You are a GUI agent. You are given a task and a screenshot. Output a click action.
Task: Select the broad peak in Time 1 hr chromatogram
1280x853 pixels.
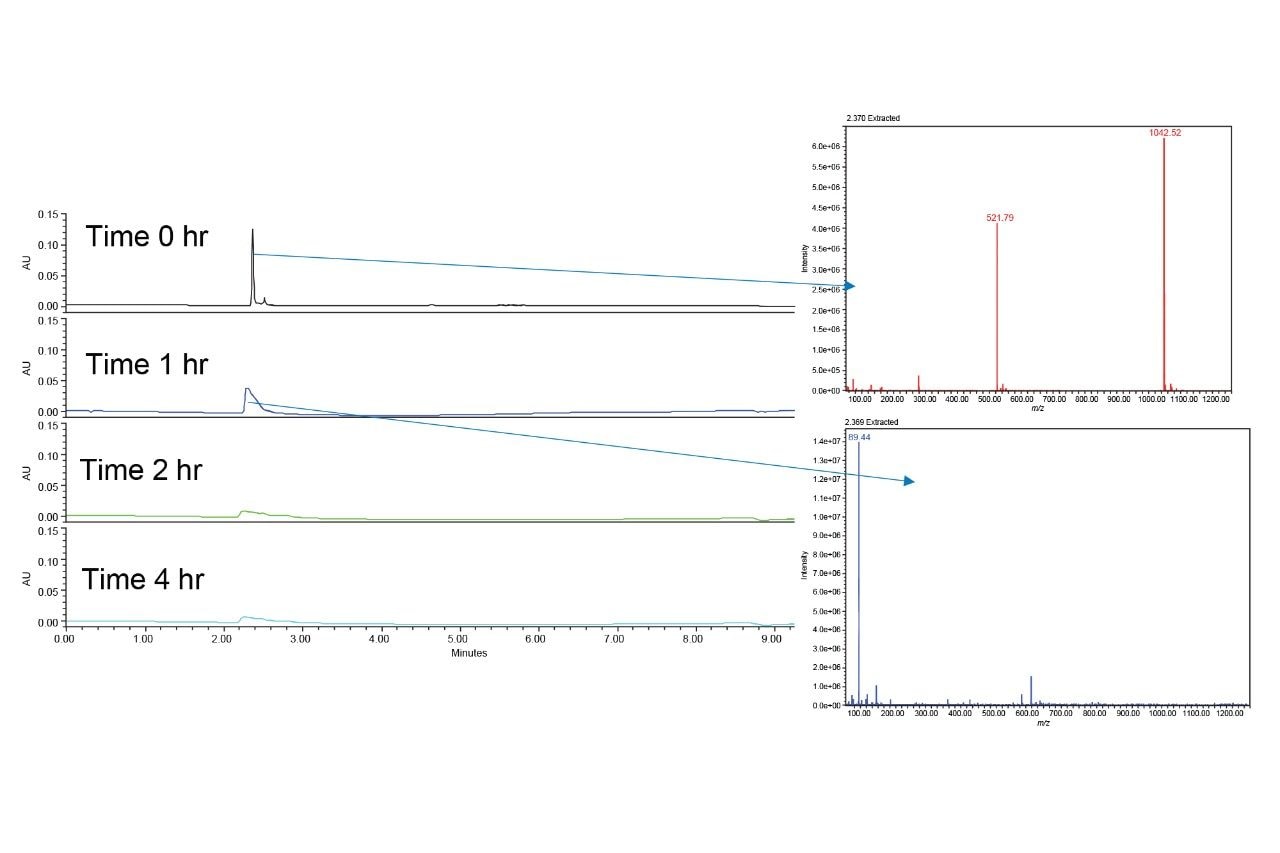pyautogui.click(x=247, y=396)
